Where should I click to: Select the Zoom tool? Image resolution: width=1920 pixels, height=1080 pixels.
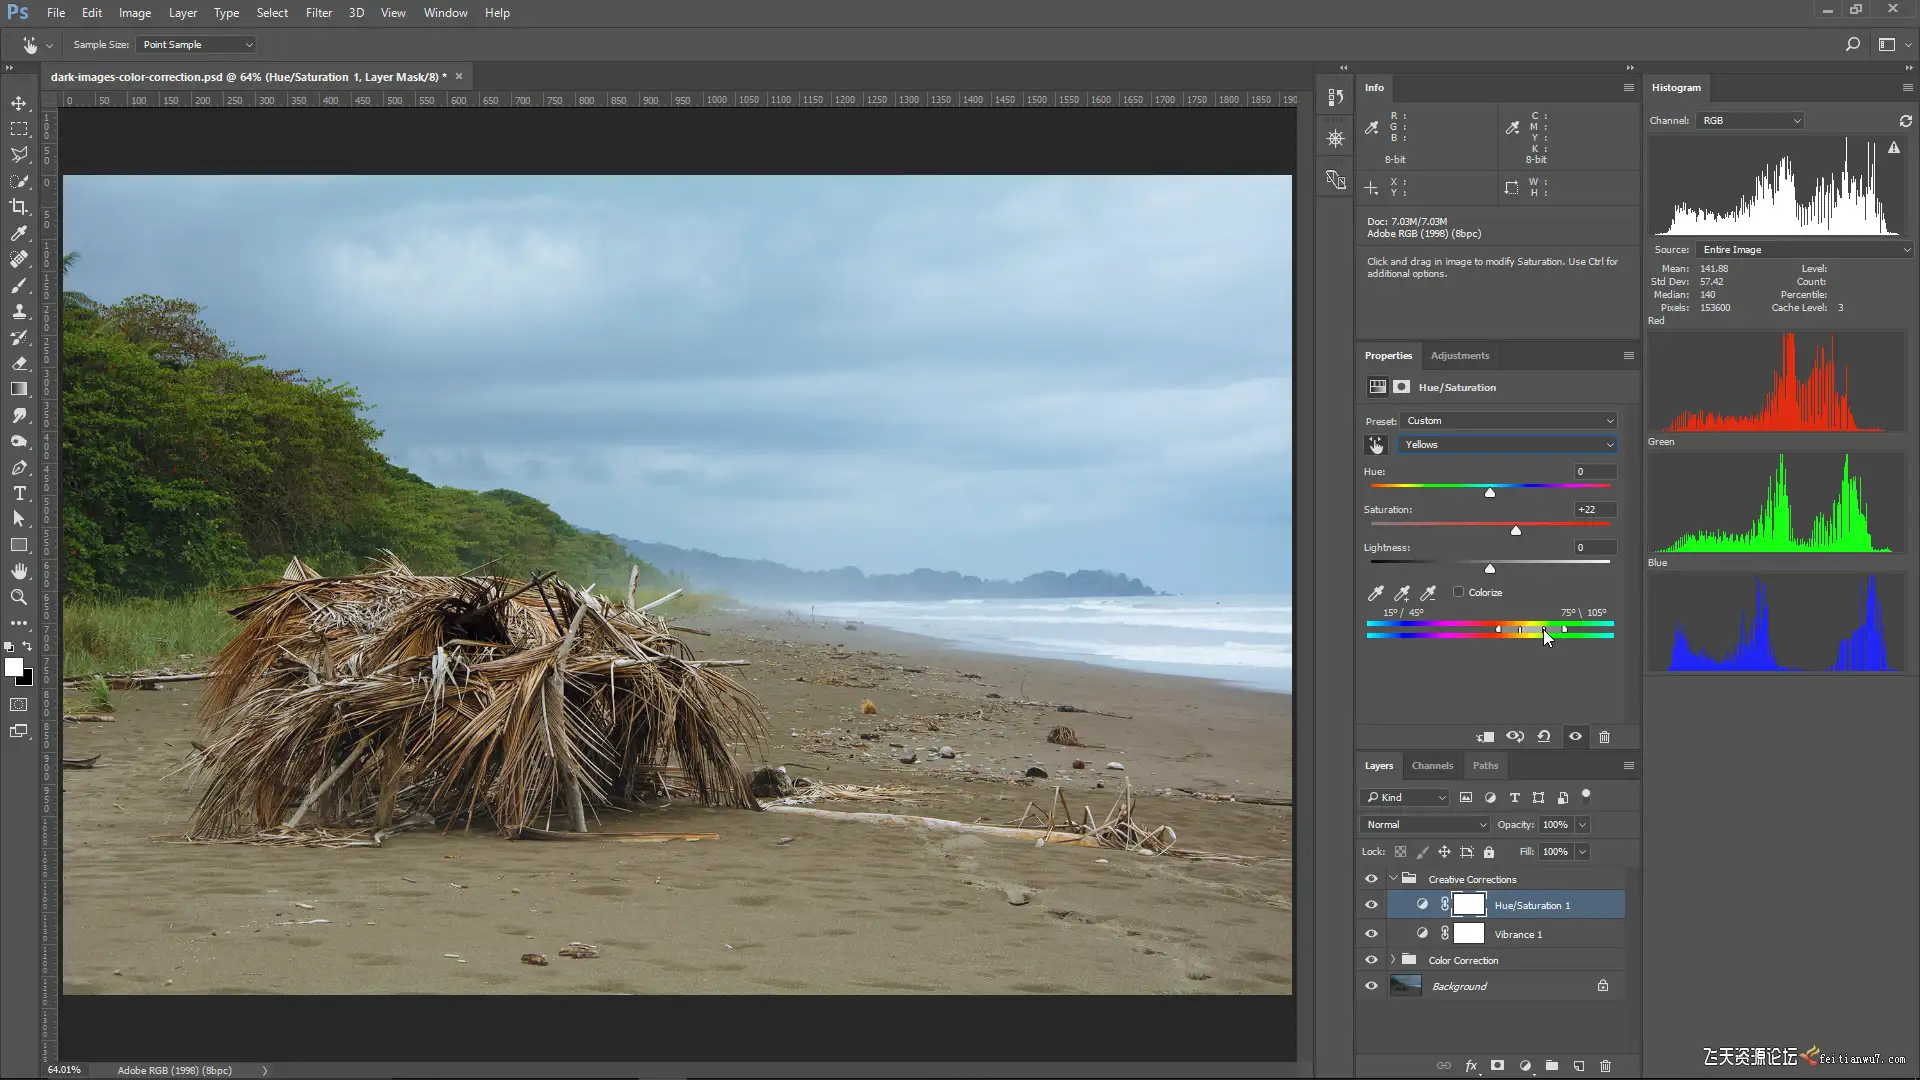(19, 597)
